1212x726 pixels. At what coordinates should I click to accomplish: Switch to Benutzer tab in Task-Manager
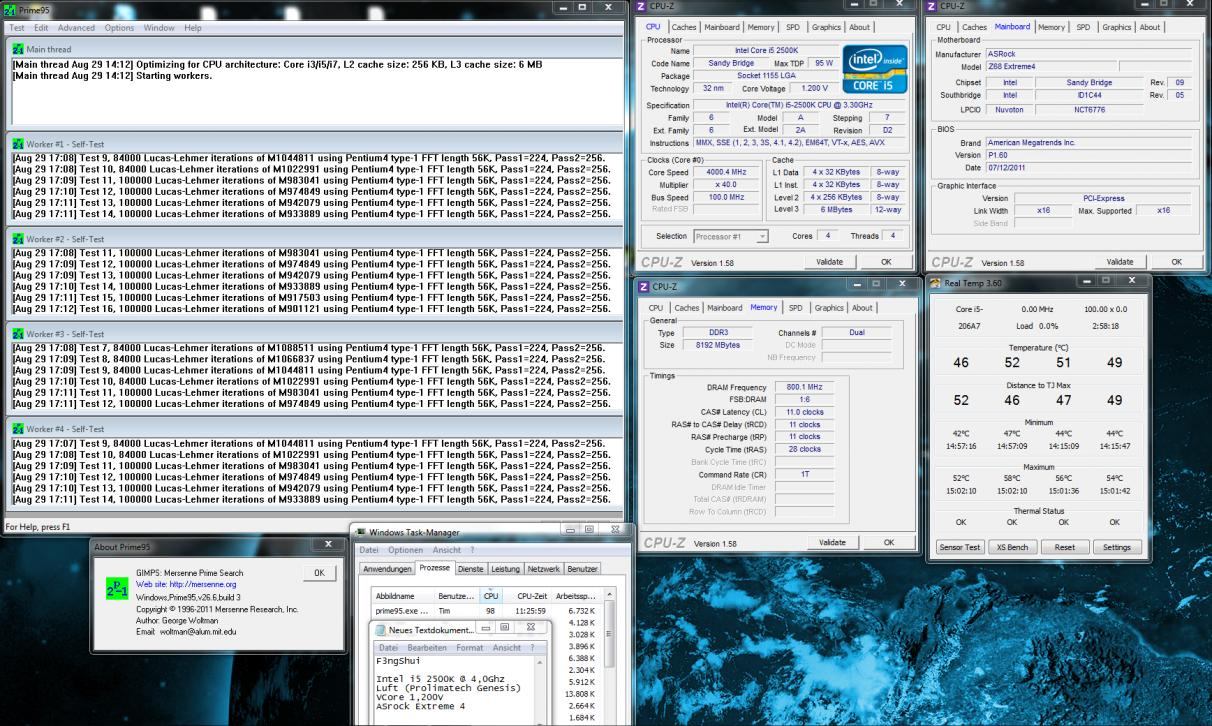583,569
